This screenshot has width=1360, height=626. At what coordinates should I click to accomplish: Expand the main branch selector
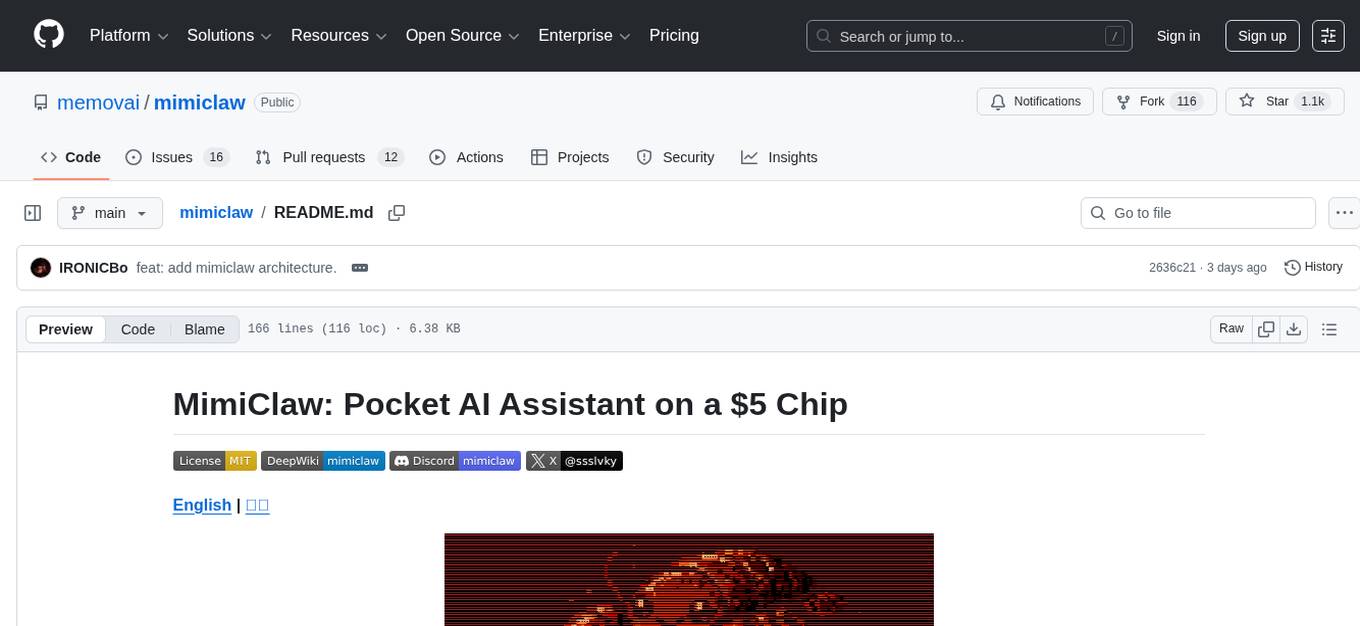(110, 212)
